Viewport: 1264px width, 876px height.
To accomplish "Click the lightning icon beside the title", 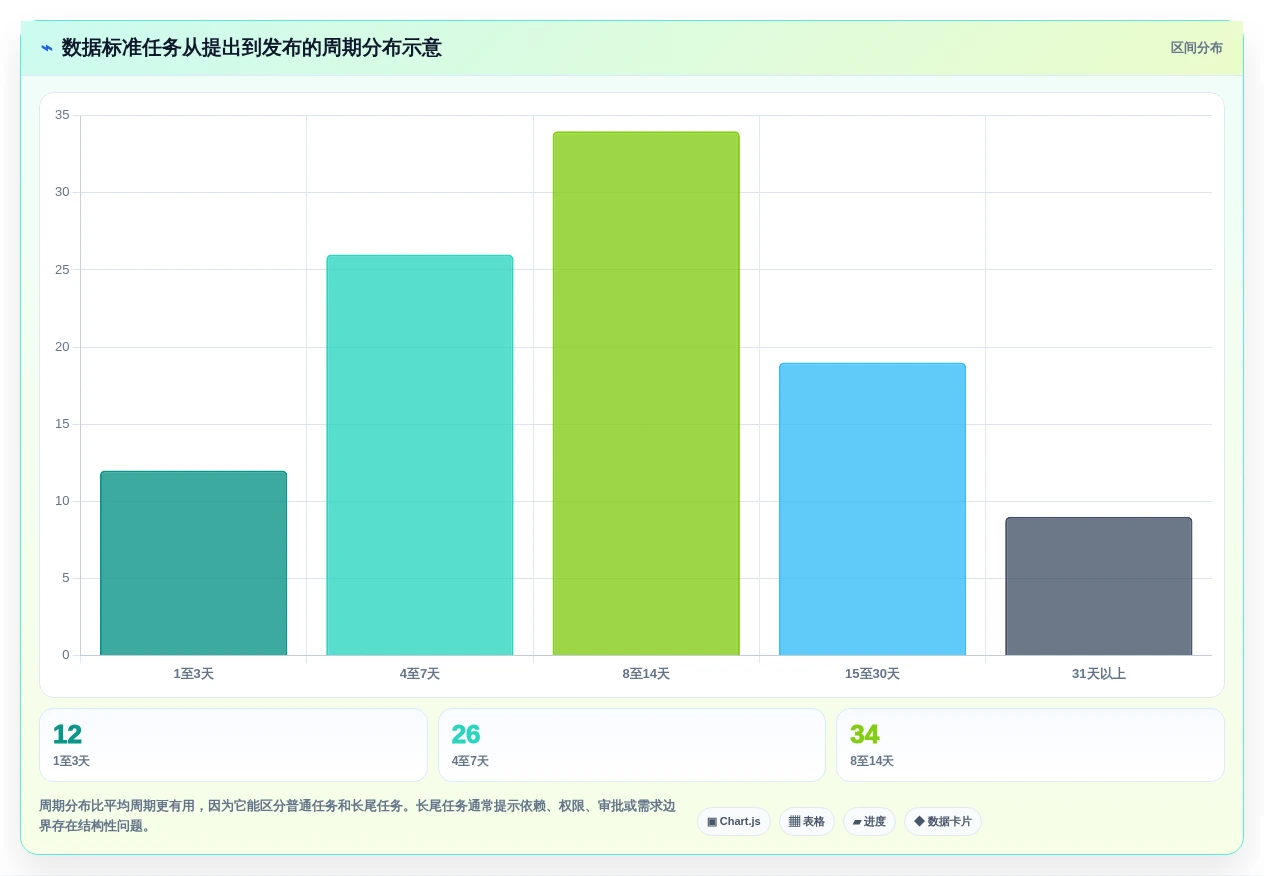I will (x=47, y=48).
